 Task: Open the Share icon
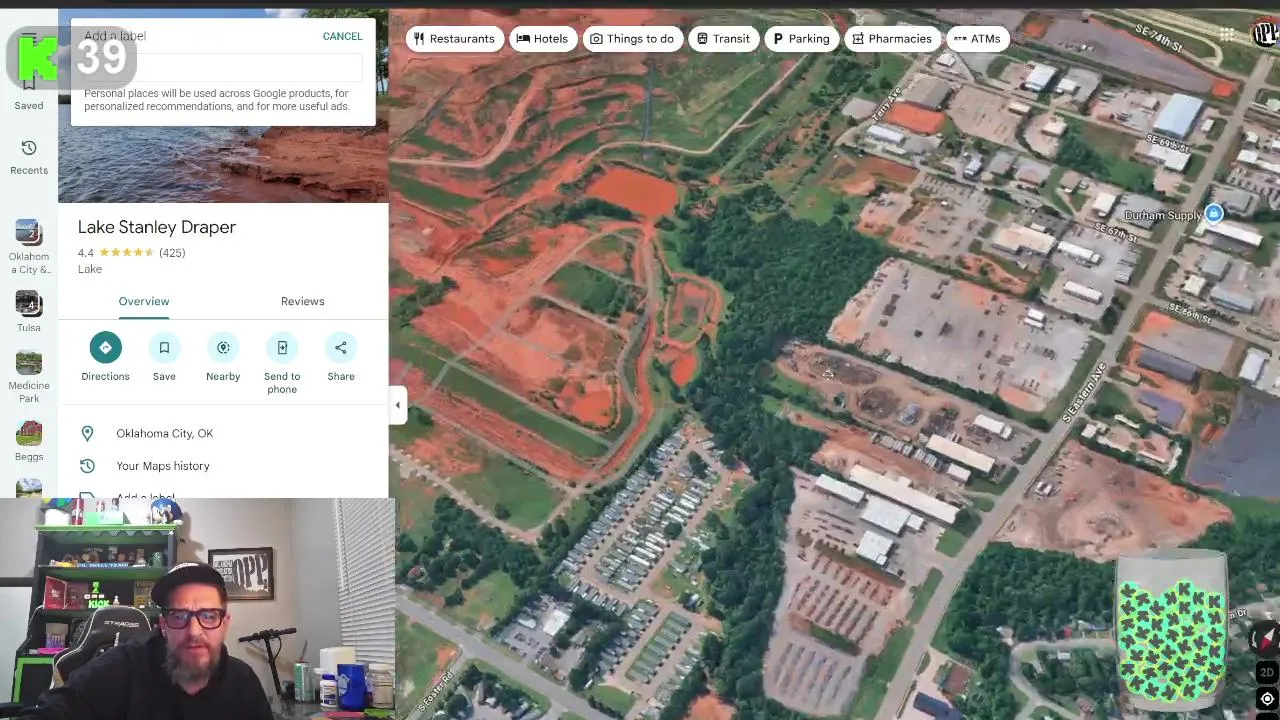[341, 347]
